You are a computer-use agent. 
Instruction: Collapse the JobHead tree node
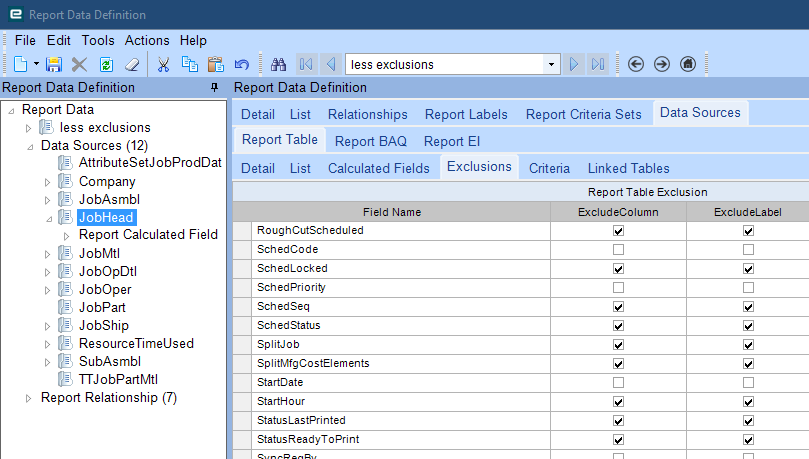click(x=49, y=219)
